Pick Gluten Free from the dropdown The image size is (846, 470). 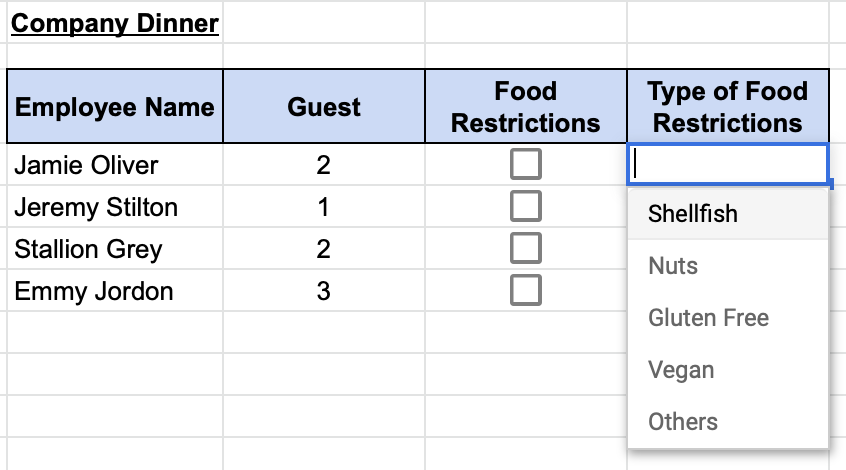708,318
